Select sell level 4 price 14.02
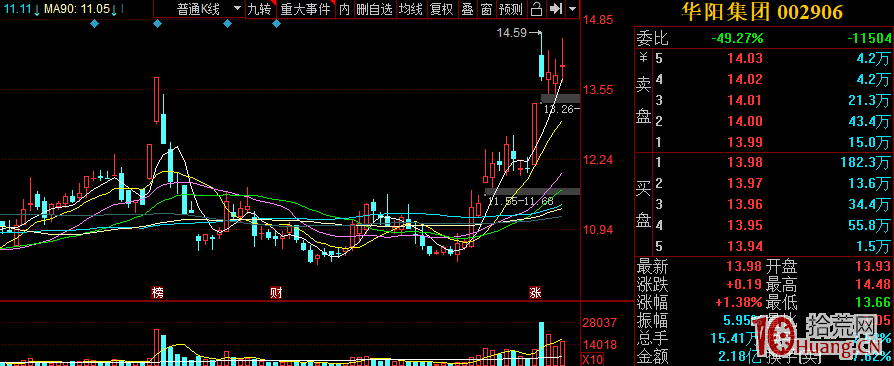 pos(746,79)
